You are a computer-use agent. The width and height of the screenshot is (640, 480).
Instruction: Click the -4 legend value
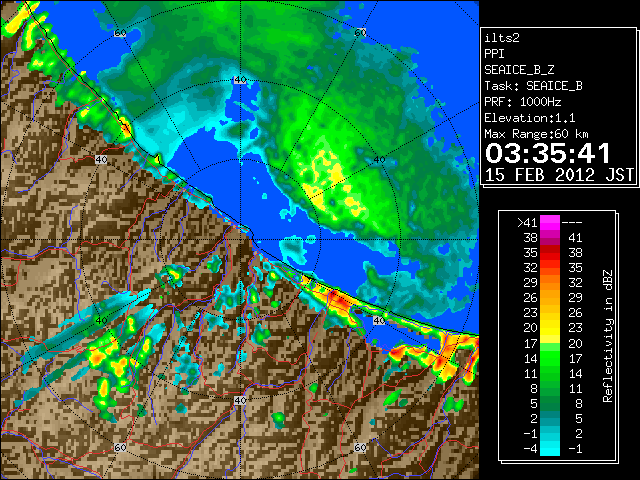[530, 448]
